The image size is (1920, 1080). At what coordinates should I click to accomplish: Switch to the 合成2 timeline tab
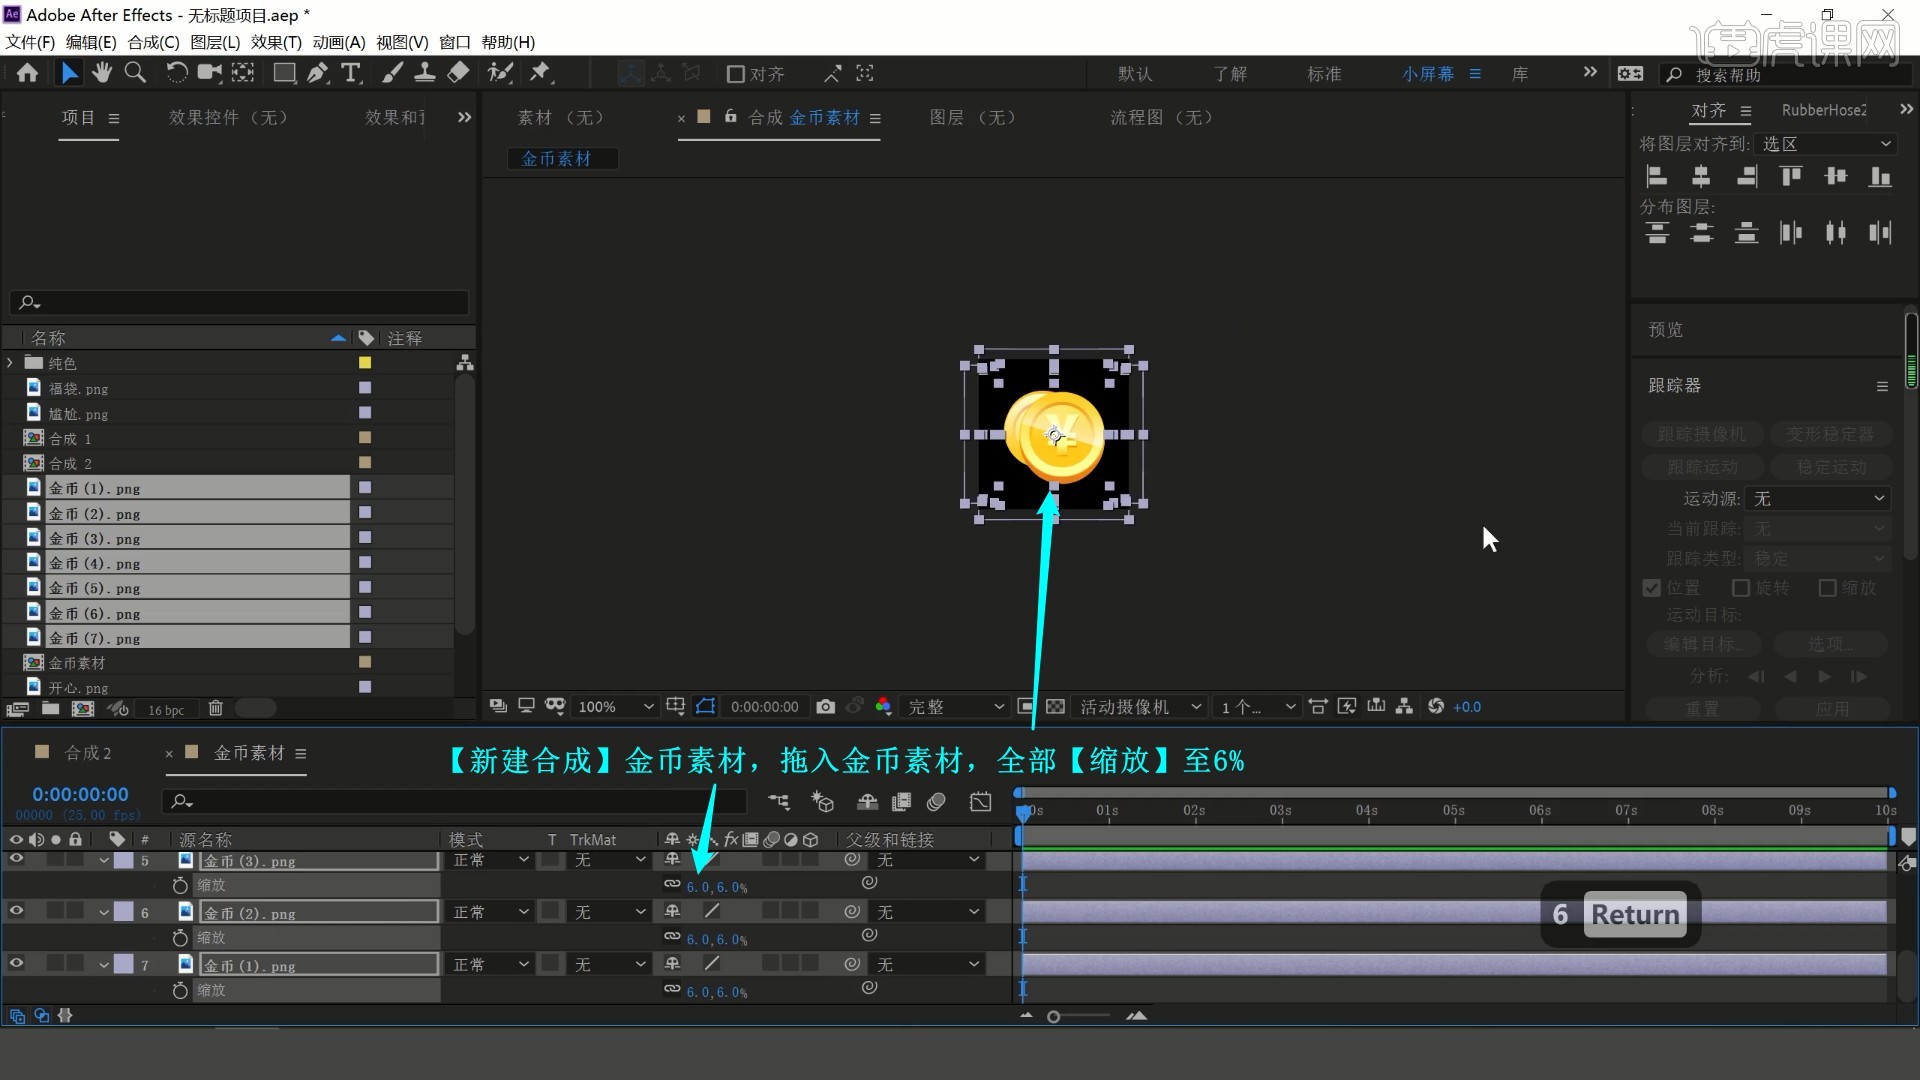[x=88, y=753]
